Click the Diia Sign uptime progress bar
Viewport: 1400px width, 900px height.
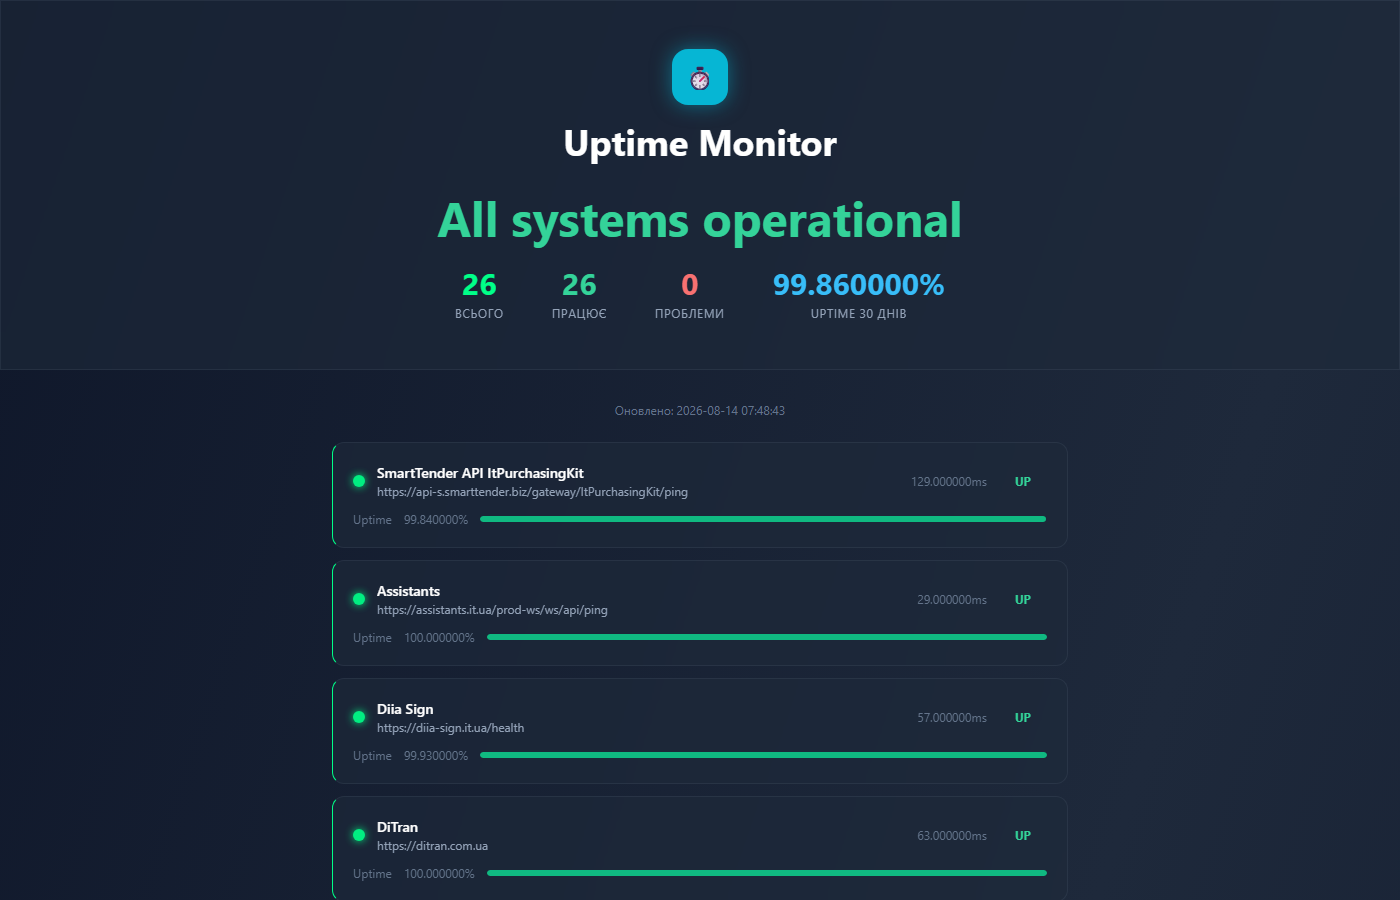[x=763, y=755]
